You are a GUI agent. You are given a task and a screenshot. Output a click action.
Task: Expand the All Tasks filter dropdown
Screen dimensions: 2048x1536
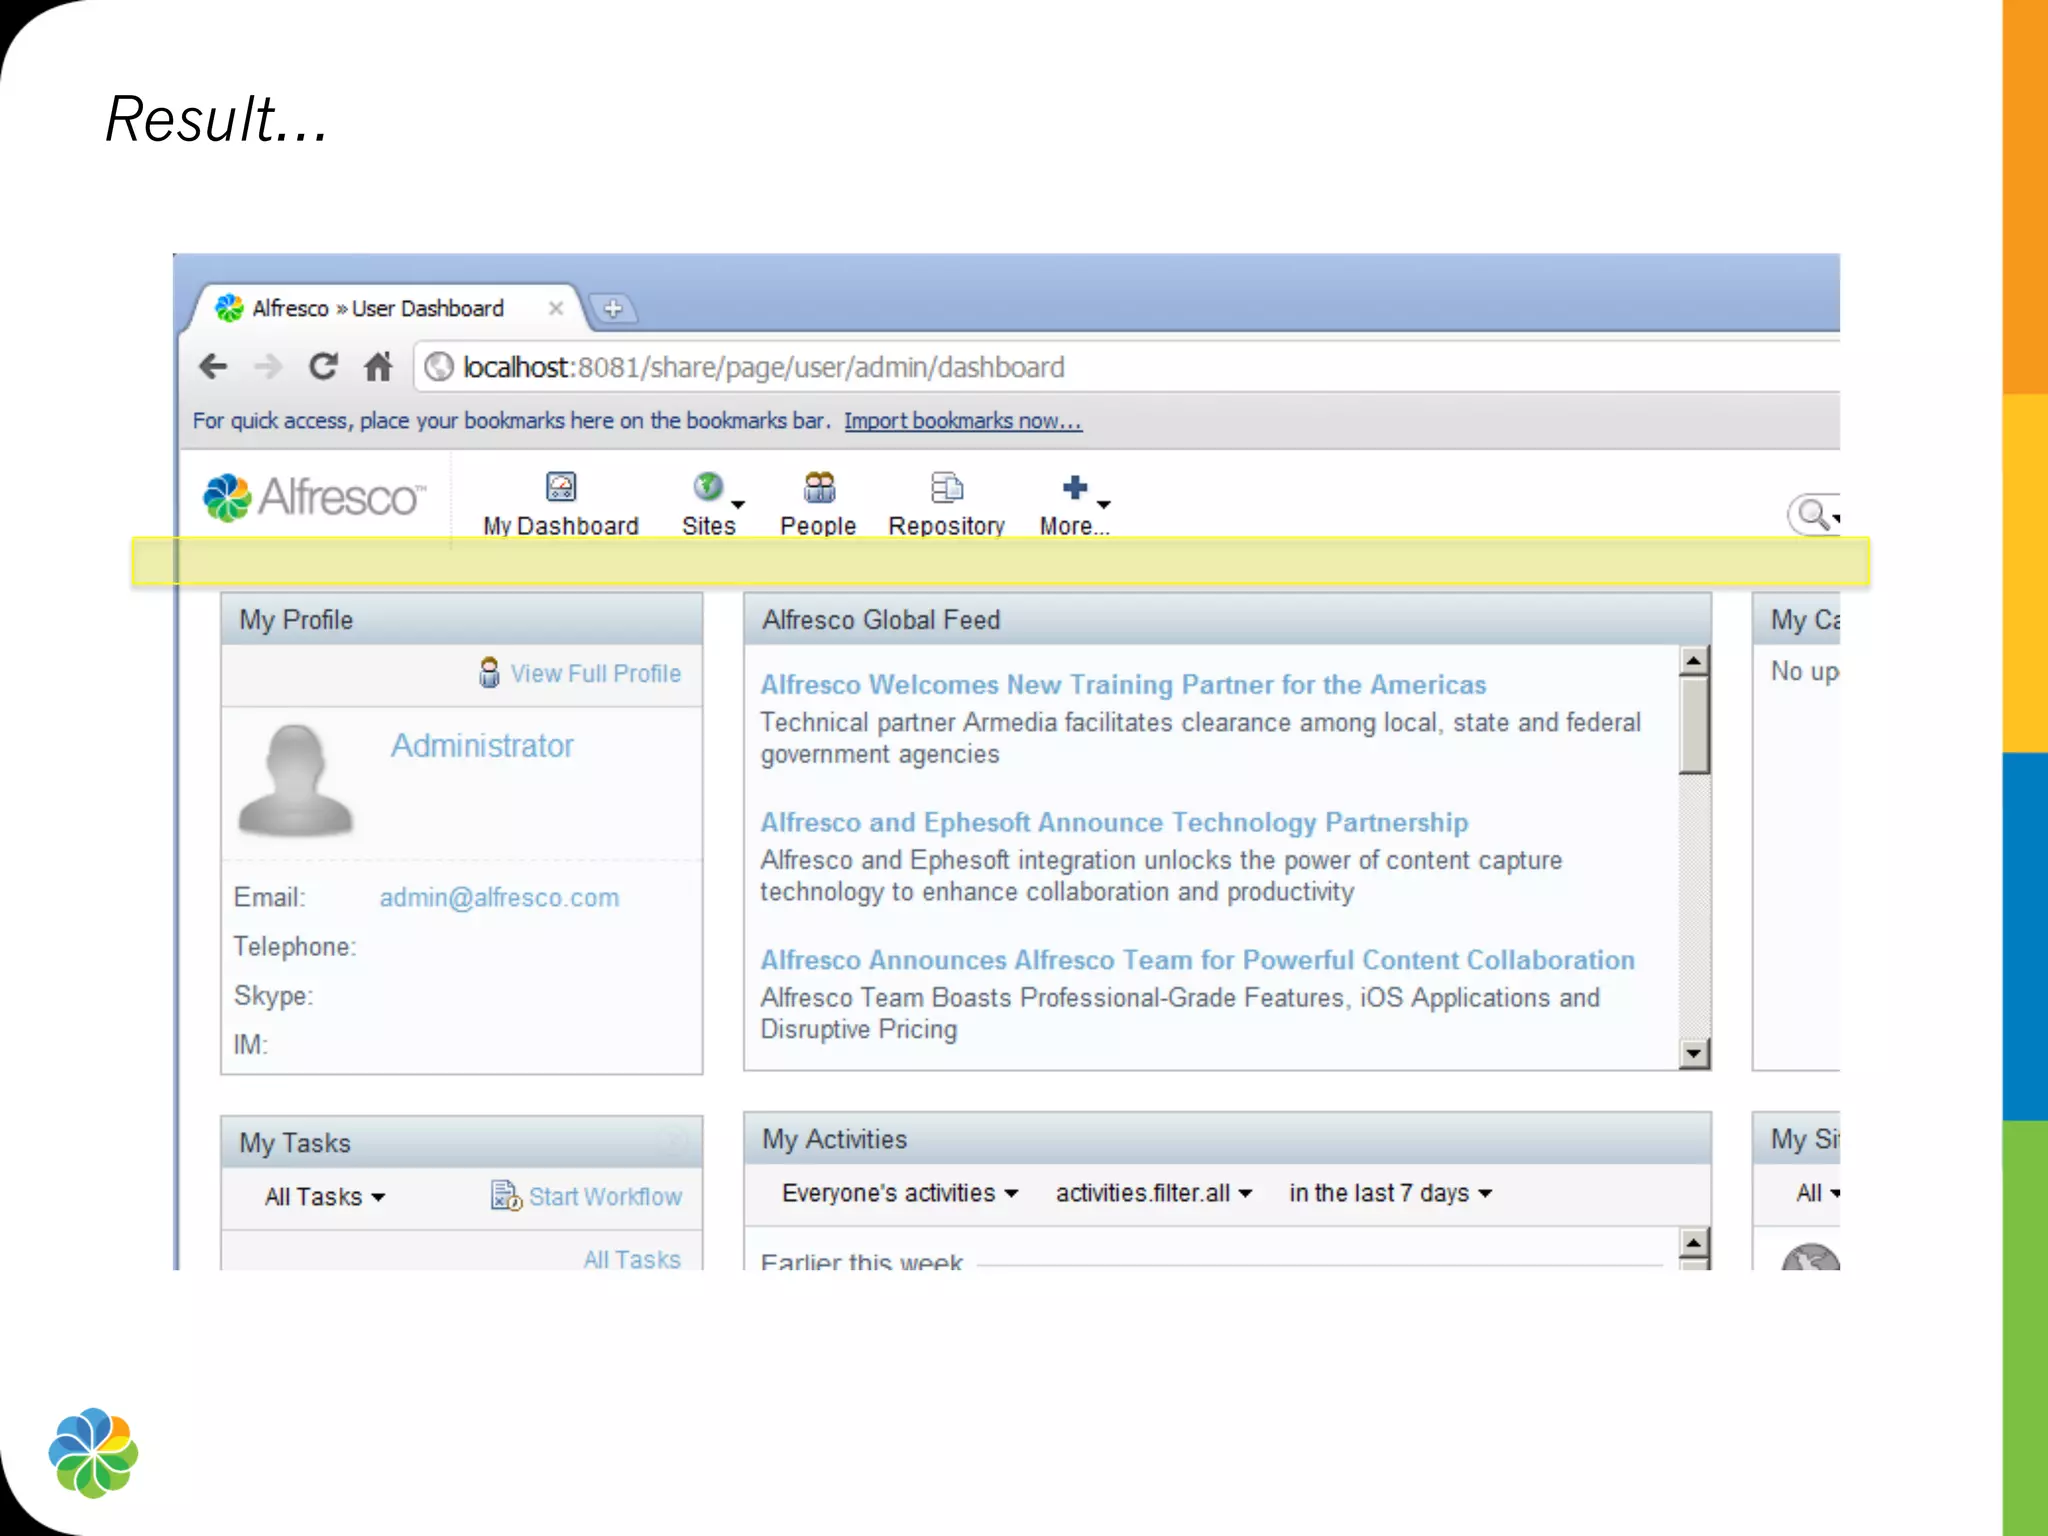pyautogui.click(x=324, y=1197)
